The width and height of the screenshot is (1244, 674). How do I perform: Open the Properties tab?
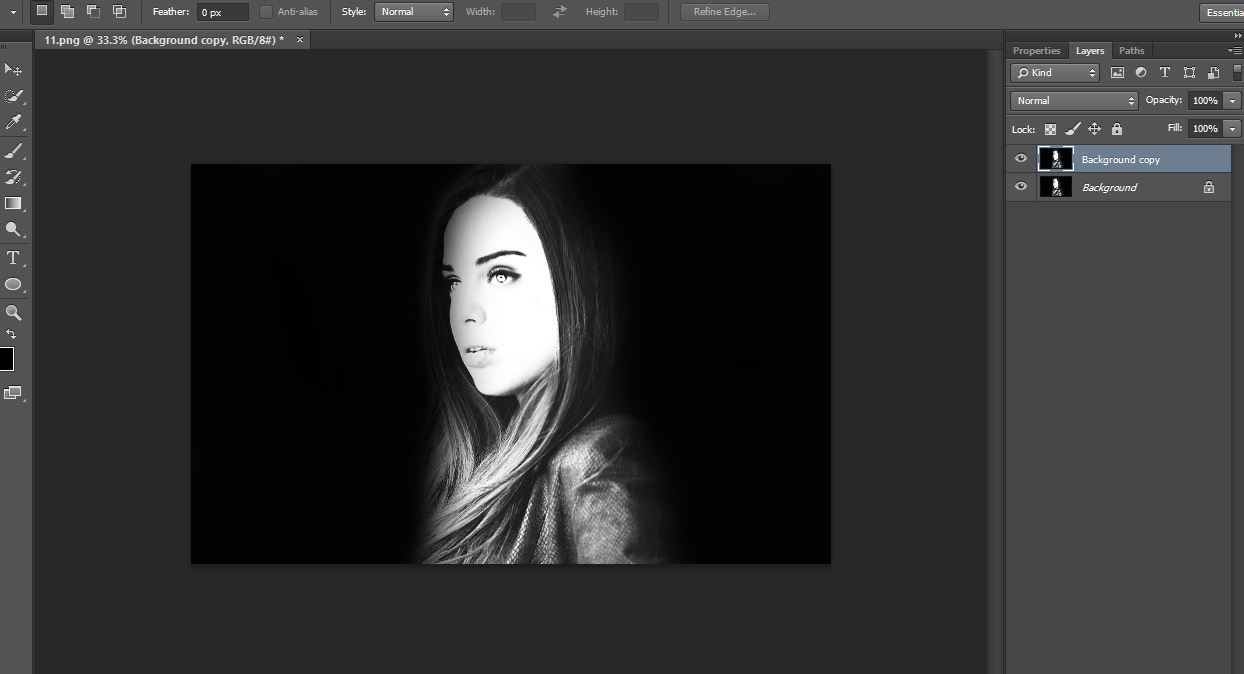(1036, 51)
